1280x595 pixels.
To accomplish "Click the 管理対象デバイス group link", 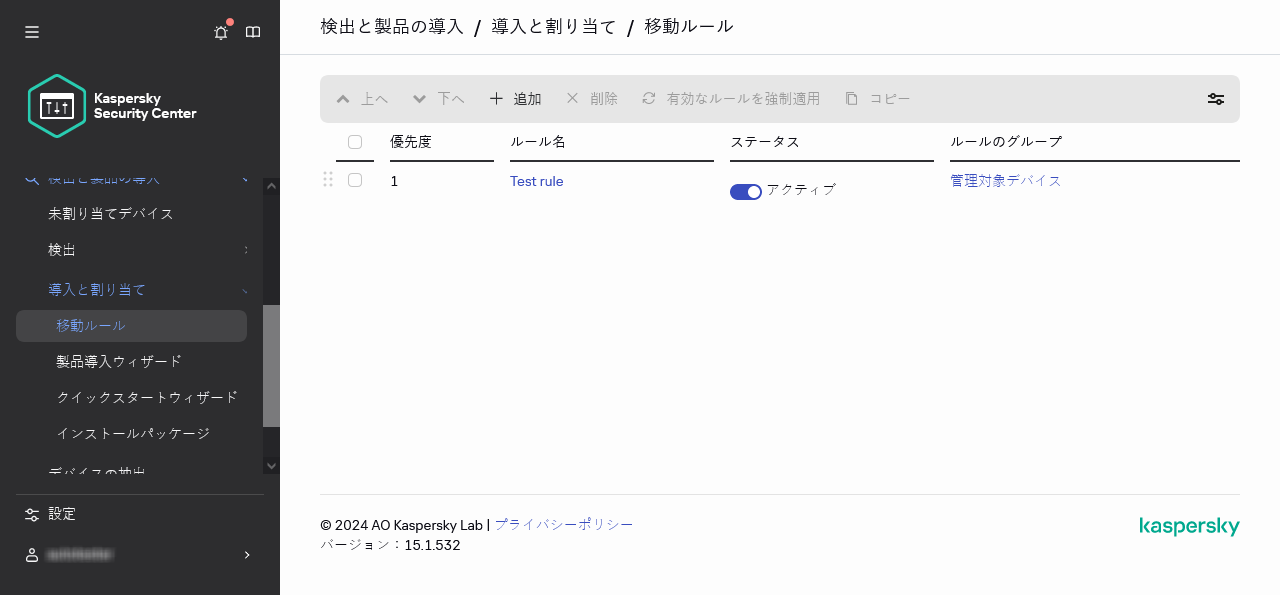I will [x=1005, y=181].
